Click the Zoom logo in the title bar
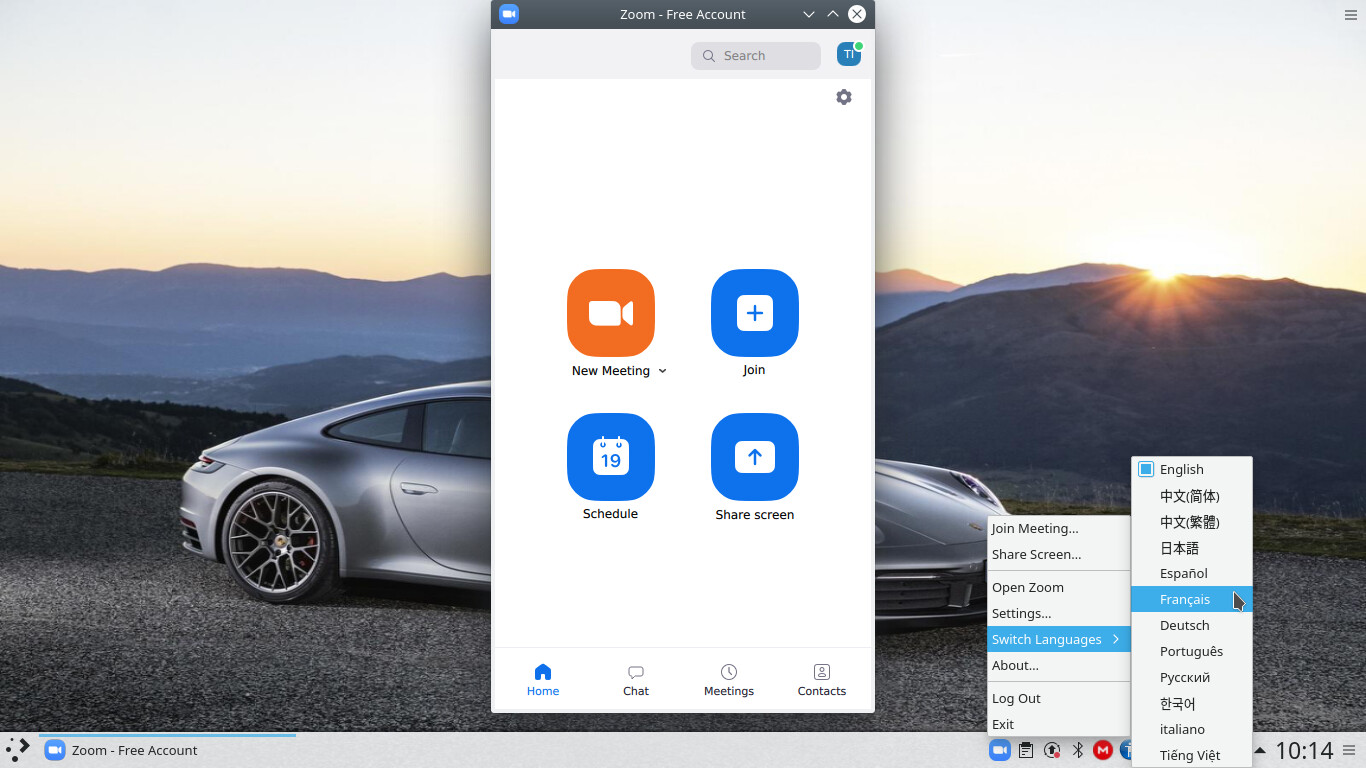Screen dimensions: 1366x768 coord(509,14)
